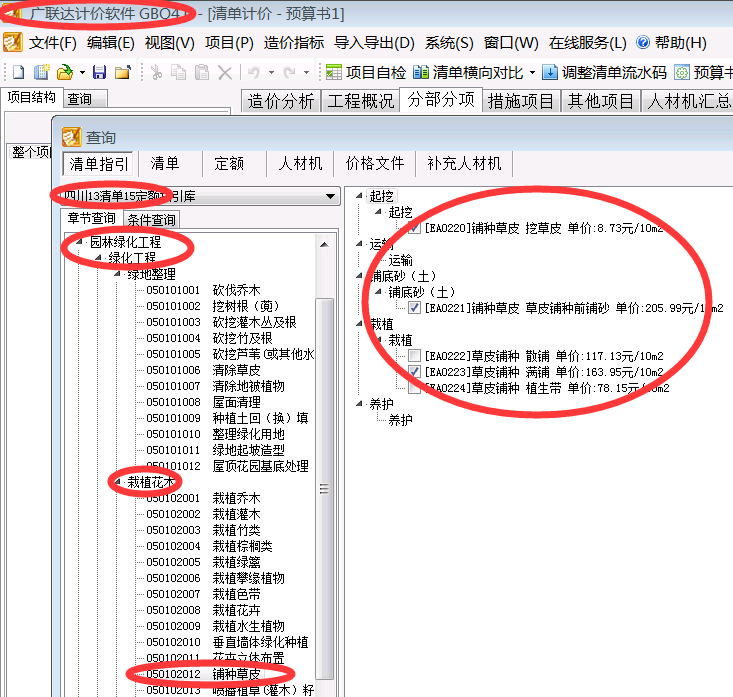The image size is (733, 697).
Task: Switch to the 价格文件 tab
Action: (x=374, y=164)
